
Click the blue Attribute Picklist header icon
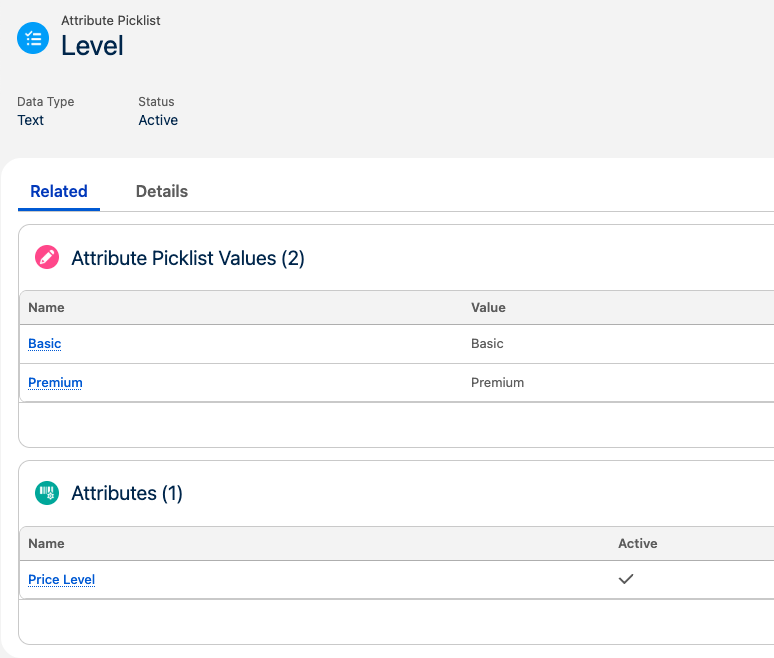pyautogui.click(x=33, y=38)
